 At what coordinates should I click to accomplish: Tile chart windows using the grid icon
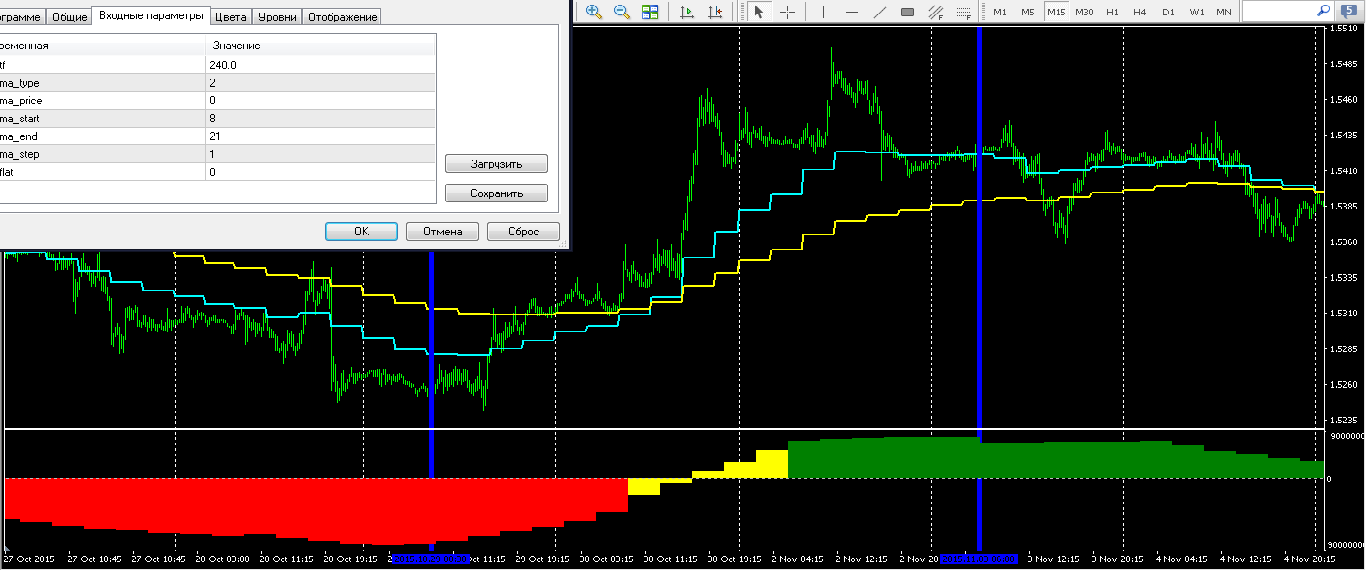click(650, 12)
